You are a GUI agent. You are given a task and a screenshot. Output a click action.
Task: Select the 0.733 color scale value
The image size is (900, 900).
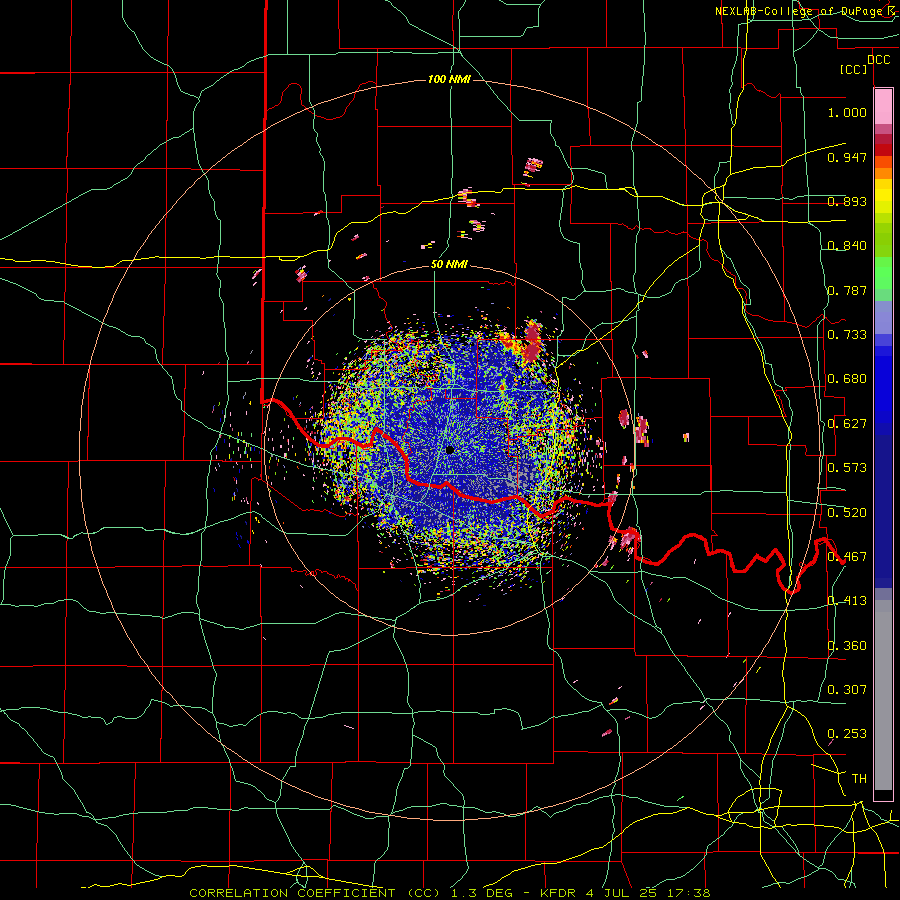click(x=847, y=334)
